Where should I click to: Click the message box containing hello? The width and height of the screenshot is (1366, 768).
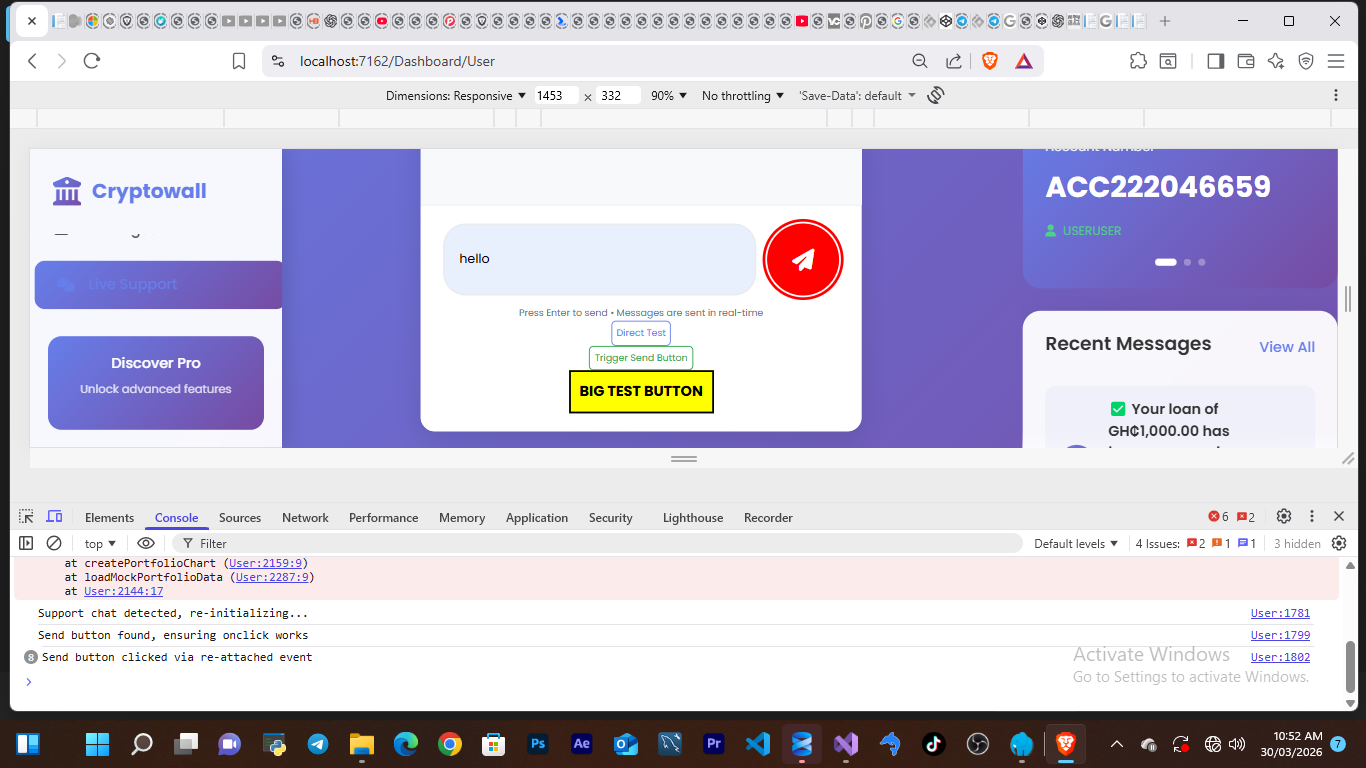coord(600,259)
